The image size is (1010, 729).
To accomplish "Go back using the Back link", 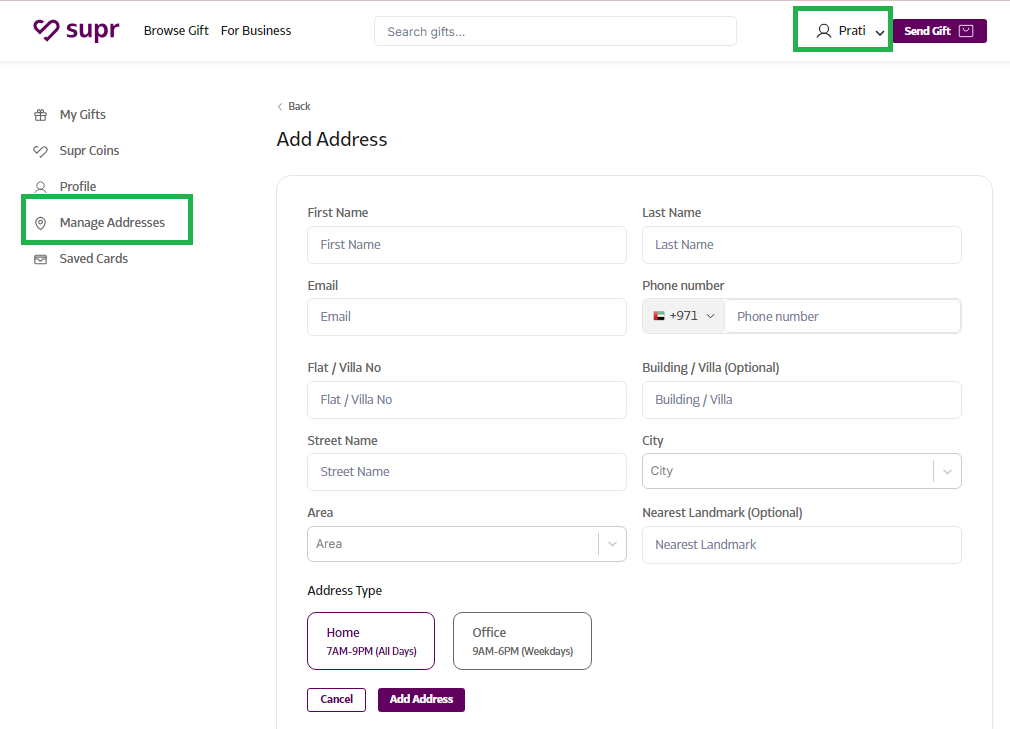I will pos(294,106).
